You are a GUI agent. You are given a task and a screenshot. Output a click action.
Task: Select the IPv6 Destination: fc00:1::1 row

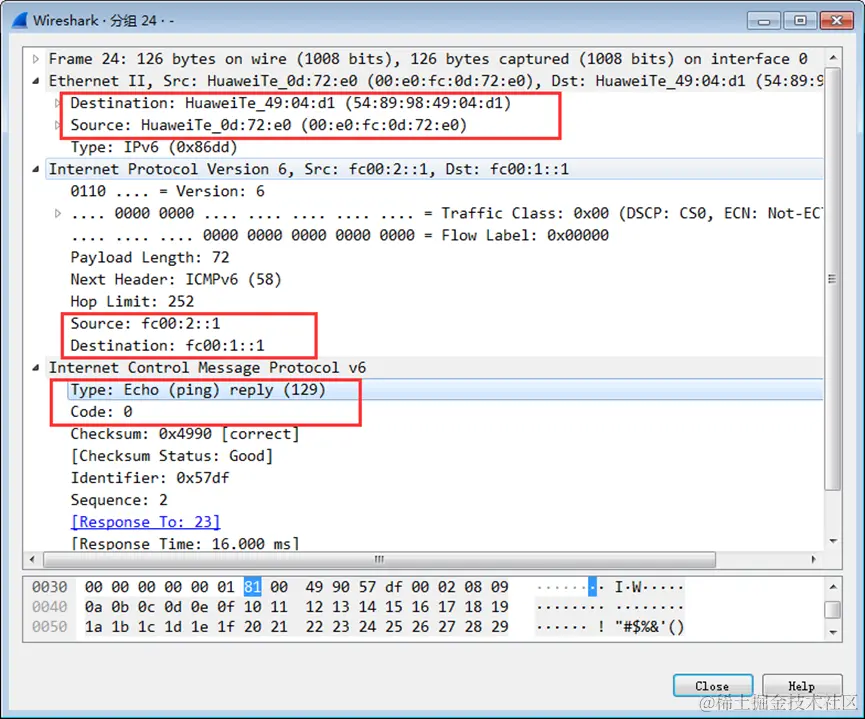click(x=167, y=346)
